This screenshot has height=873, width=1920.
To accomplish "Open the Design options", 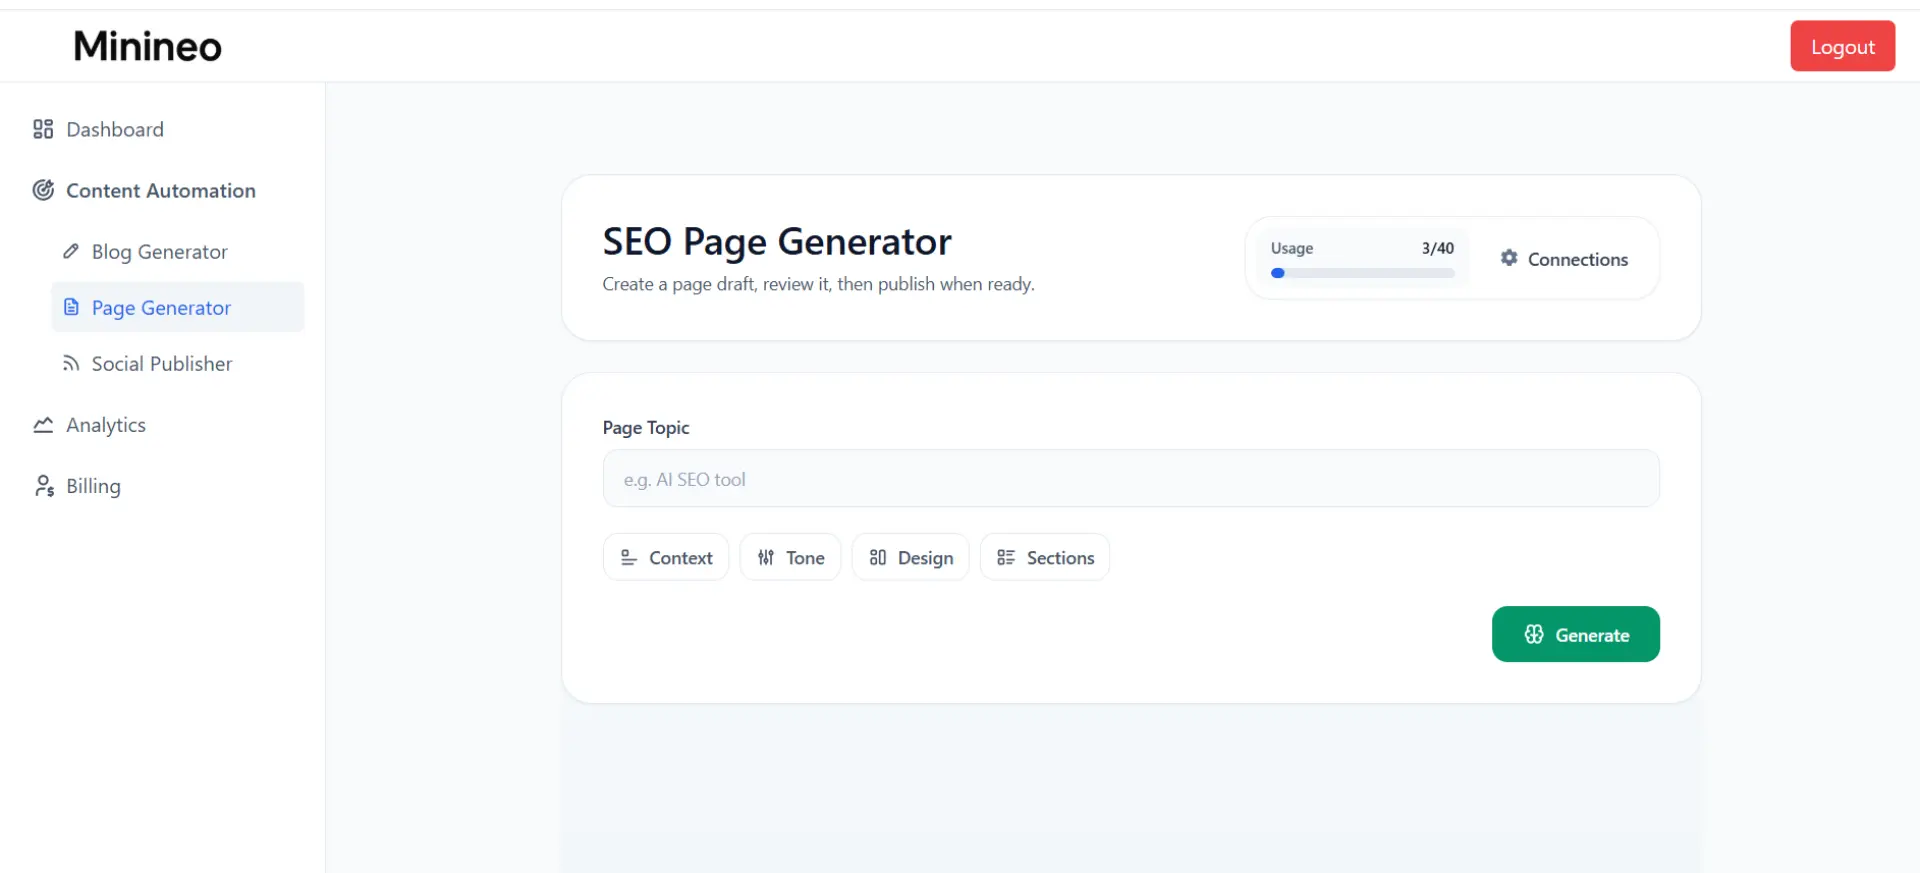I will (x=910, y=557).
